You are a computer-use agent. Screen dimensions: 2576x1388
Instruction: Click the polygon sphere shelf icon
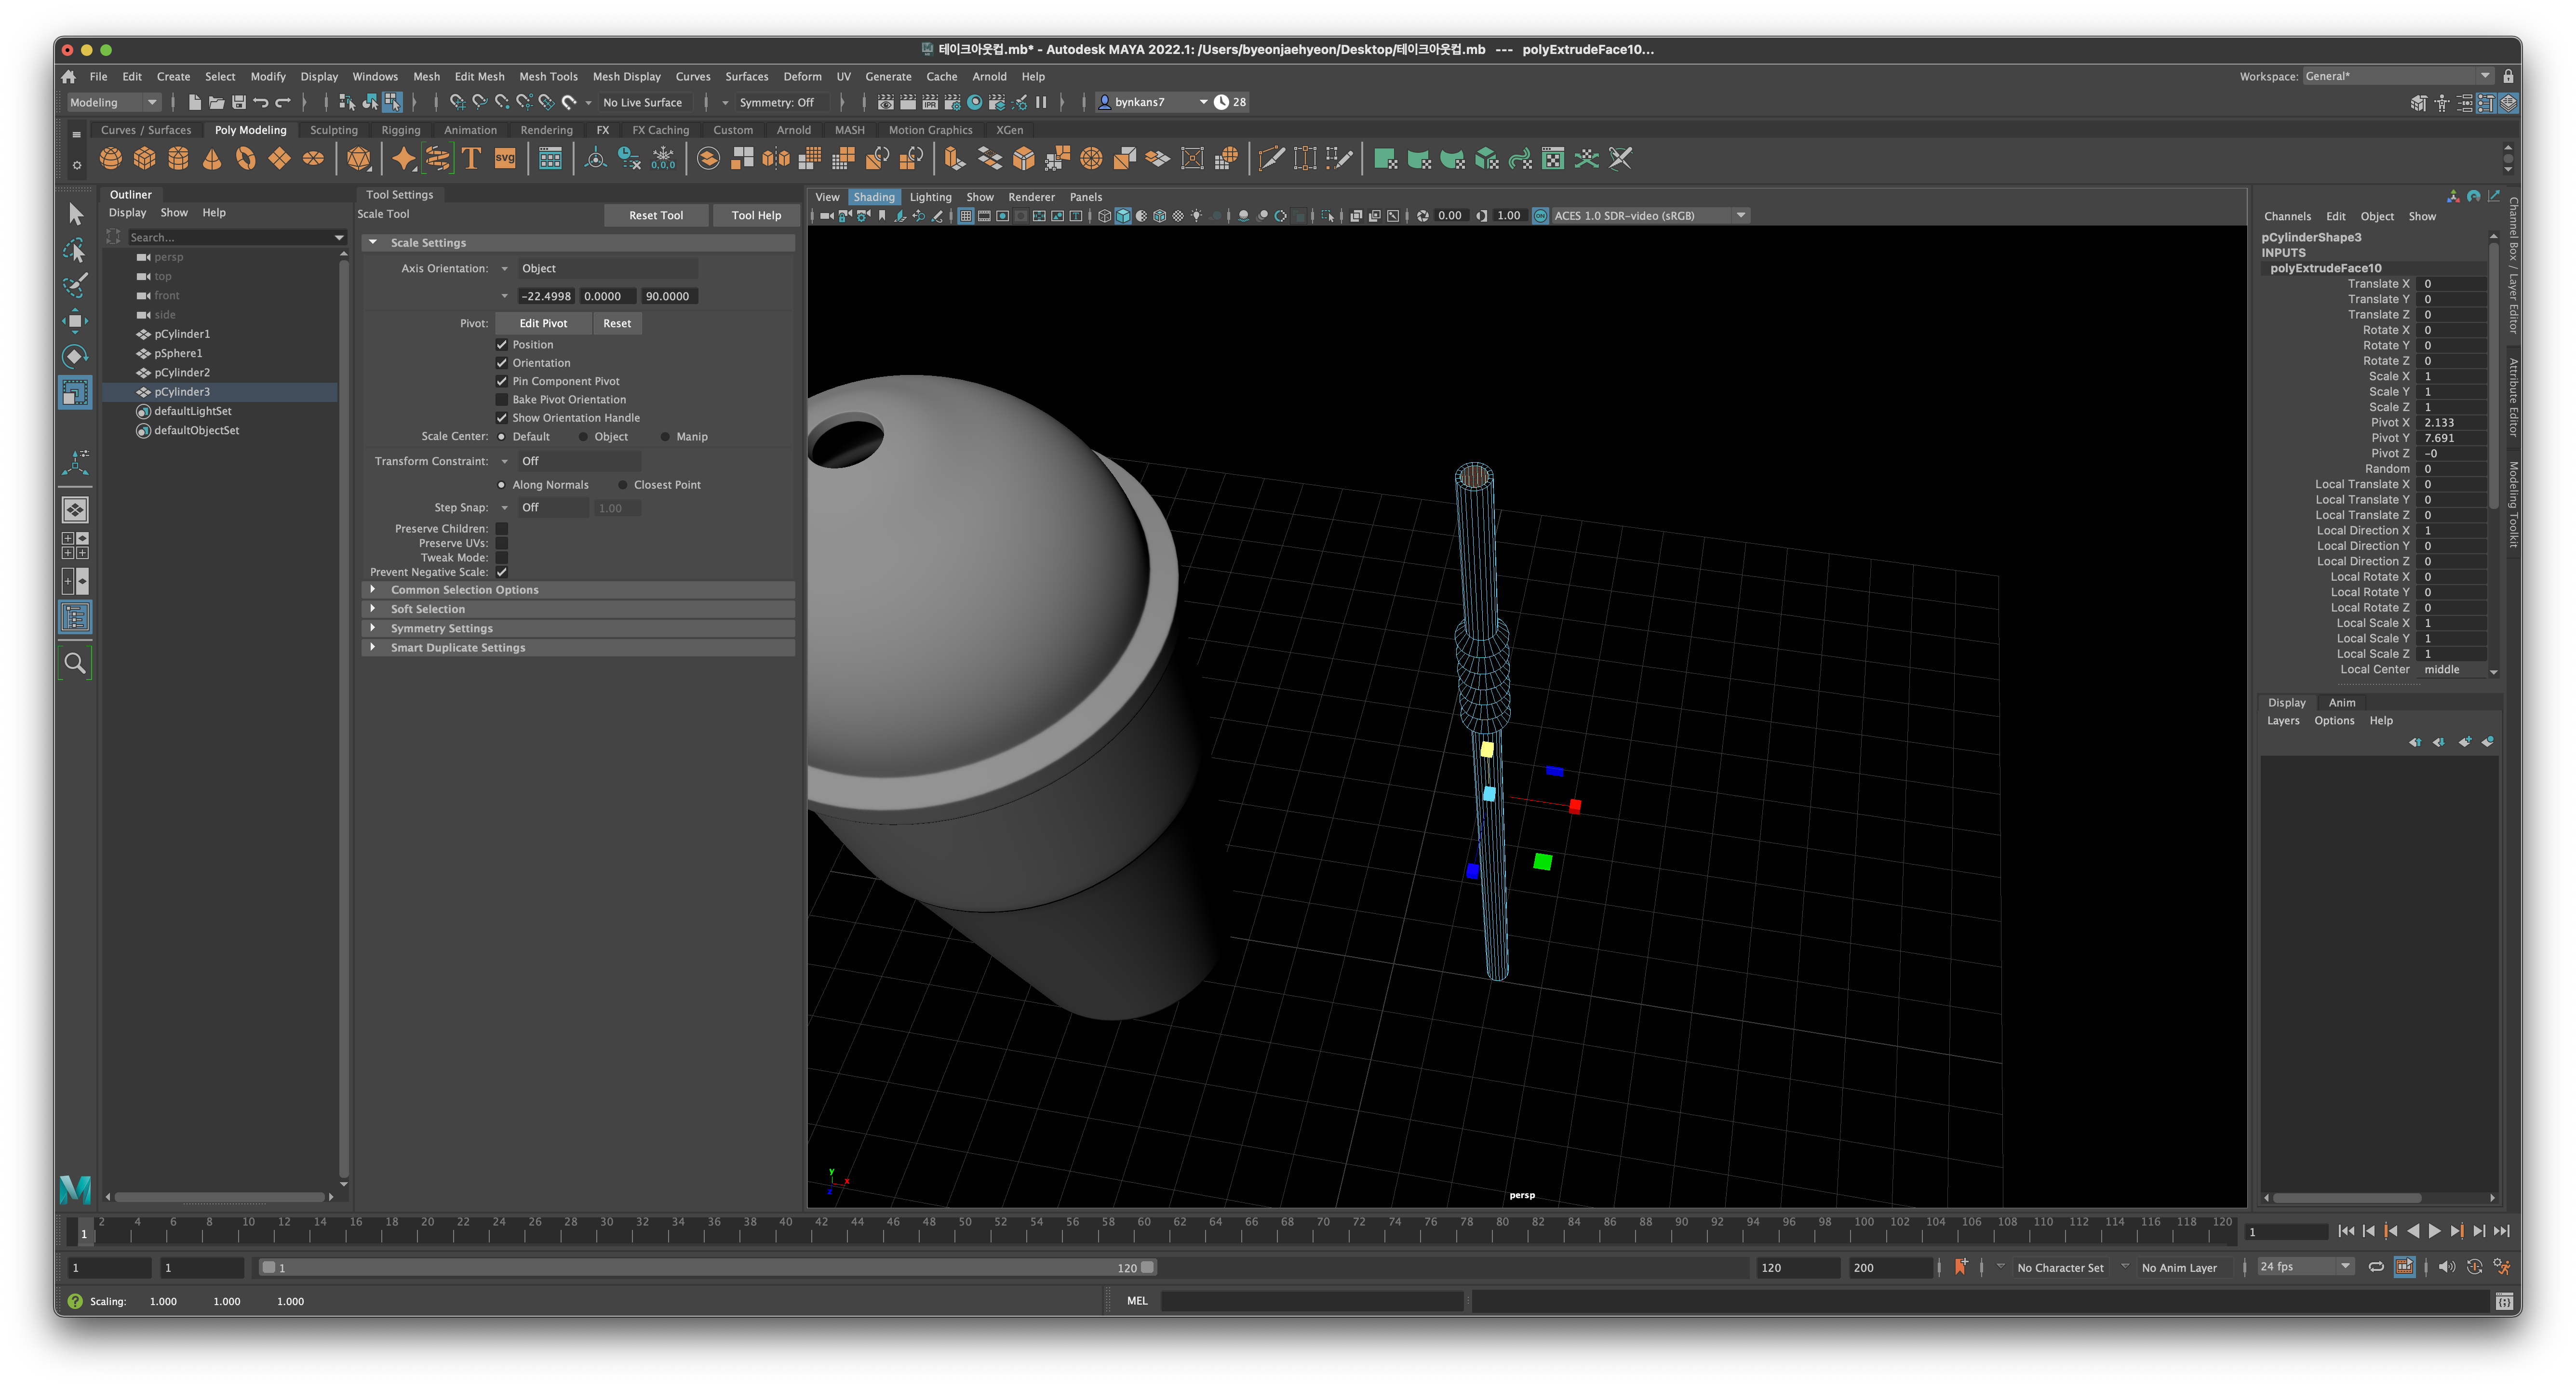pyautogui.click(x=111, y=159)
